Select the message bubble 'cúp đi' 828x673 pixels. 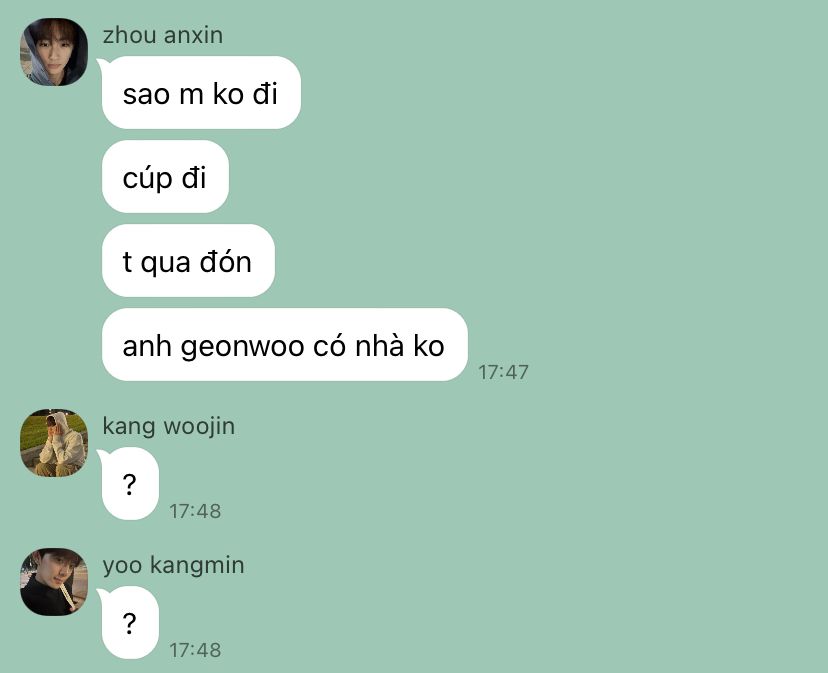pos(165,177)
